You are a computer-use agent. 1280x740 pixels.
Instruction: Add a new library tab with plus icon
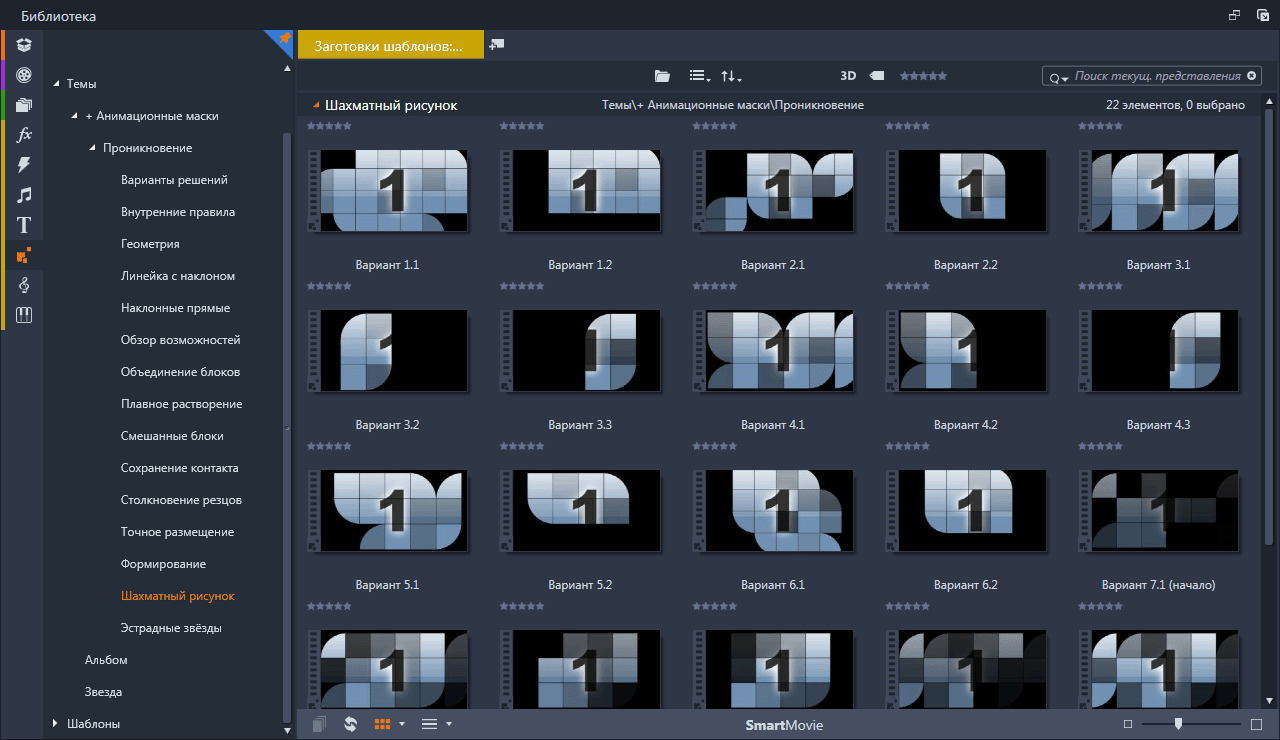click(x=497, y=44)
